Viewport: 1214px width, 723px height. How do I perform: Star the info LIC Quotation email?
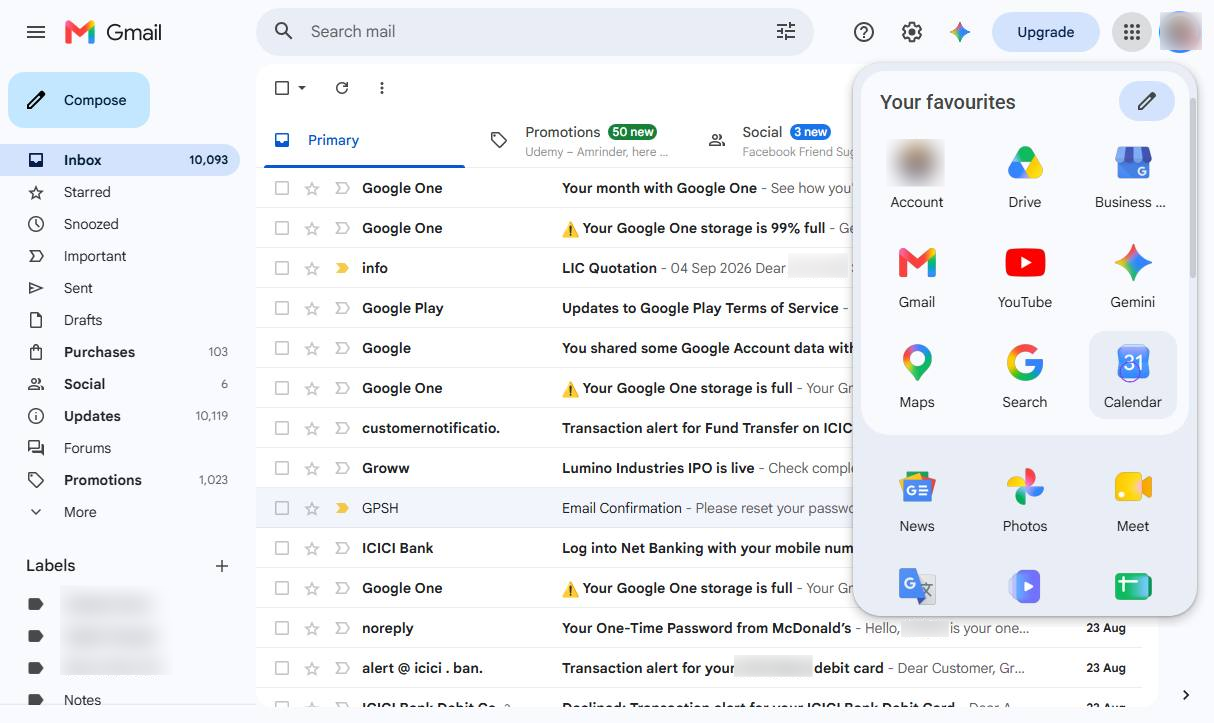tap(312, 268)
